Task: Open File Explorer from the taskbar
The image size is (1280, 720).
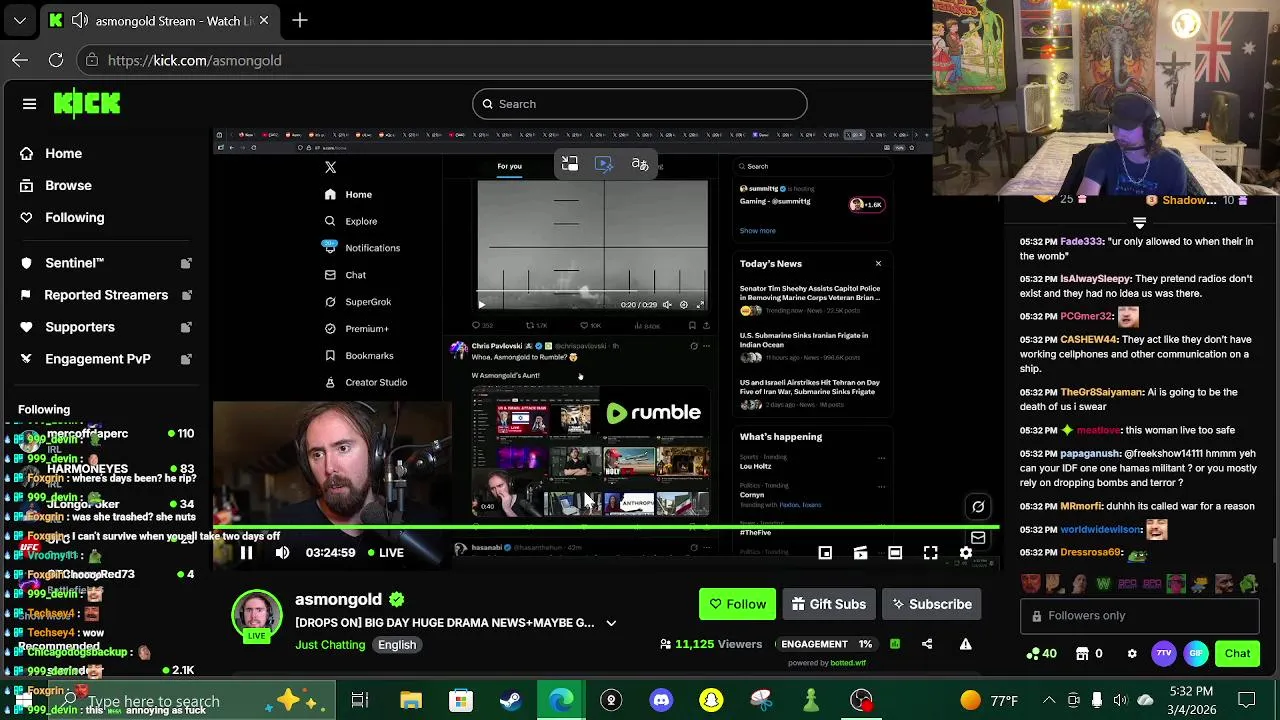Action: pos(411,700)
